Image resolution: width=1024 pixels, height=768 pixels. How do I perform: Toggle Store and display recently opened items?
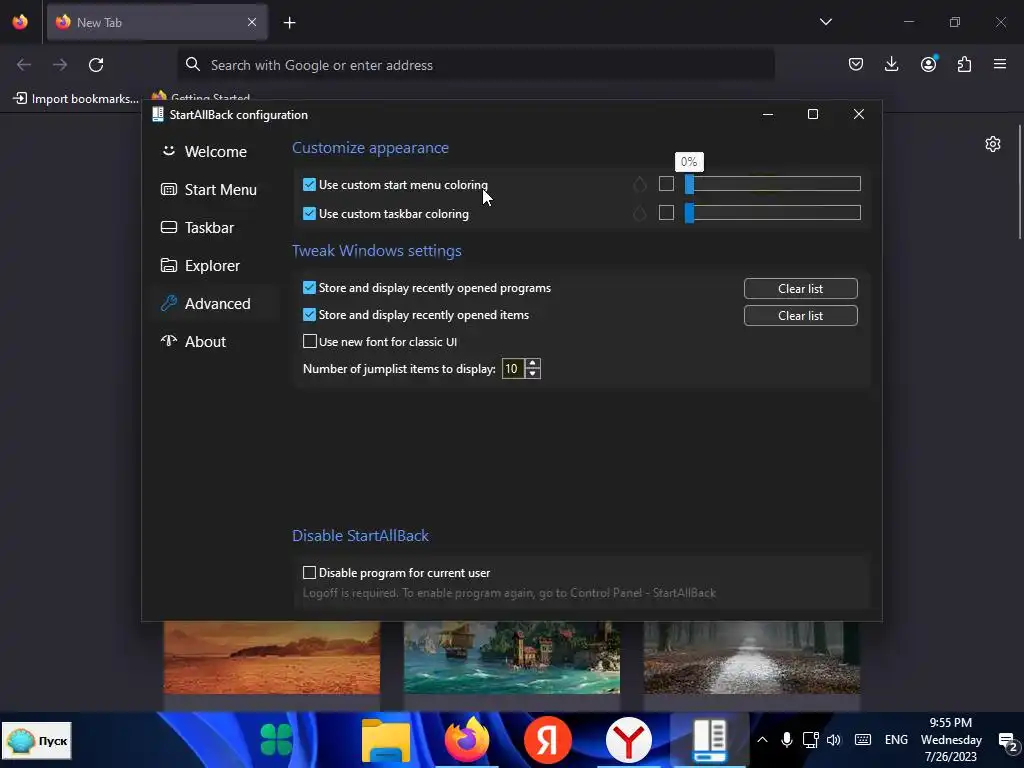click(310, 315)
